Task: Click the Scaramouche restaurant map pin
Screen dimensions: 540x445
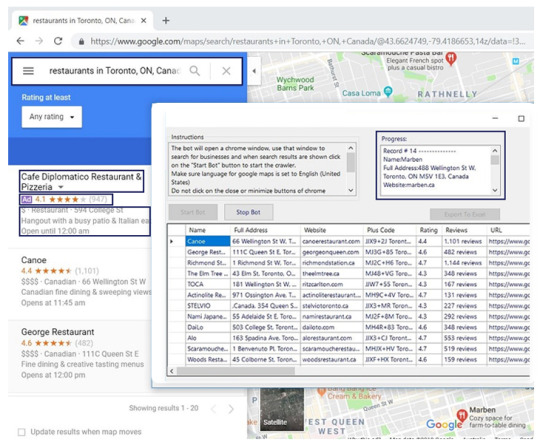Action: tap(451, 59)
